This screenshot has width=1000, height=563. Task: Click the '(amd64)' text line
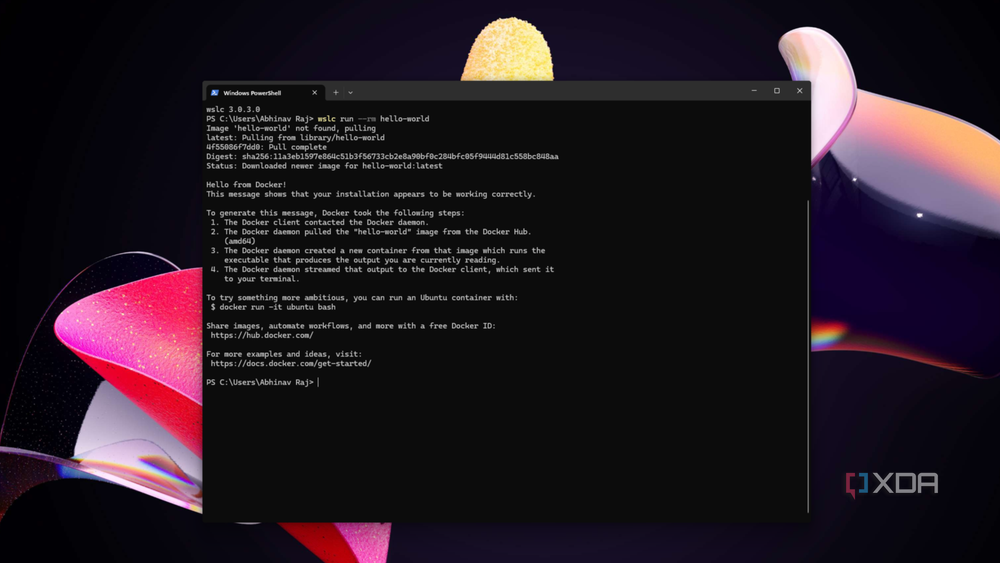tap(239, 241)
